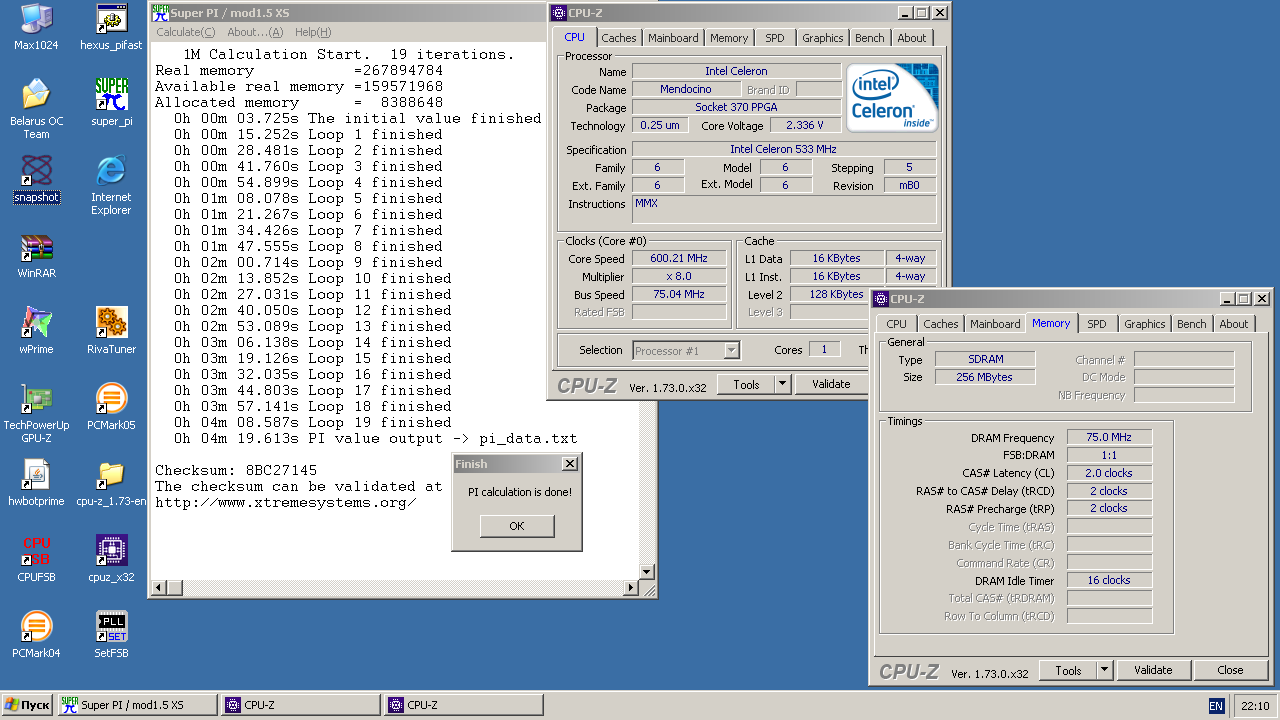Switch to Super PI taskbar button

pos(137,705)
